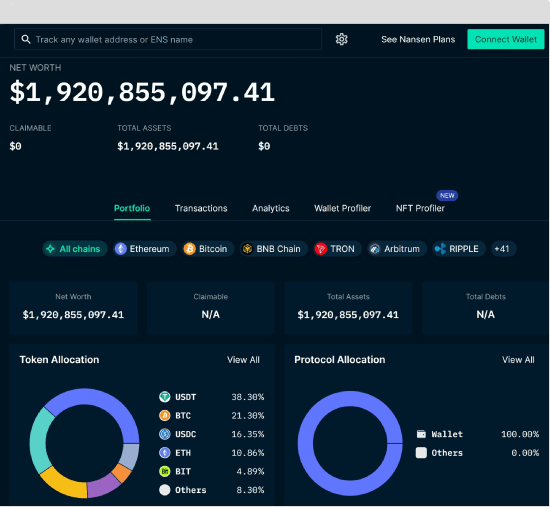Switch to the Portfolio tab

(132, 208)
